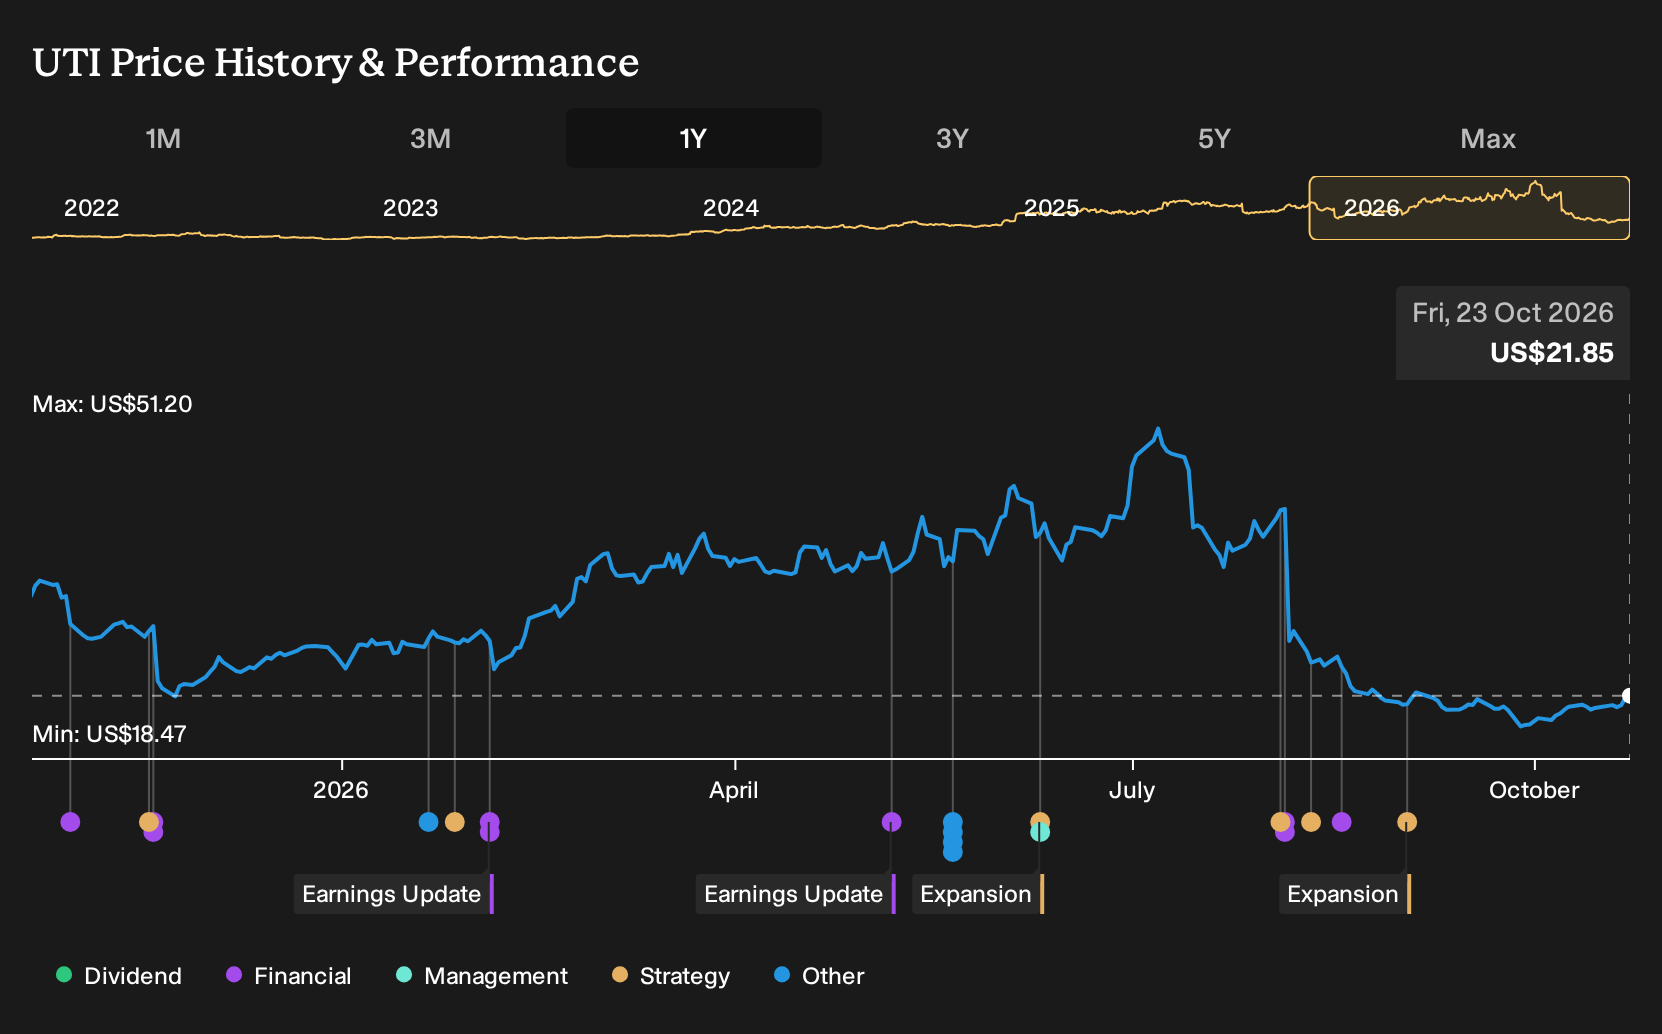Toggle the Other legend filter
The height and width of the screenshot is (1034, 1662).
tap(819, 976)
